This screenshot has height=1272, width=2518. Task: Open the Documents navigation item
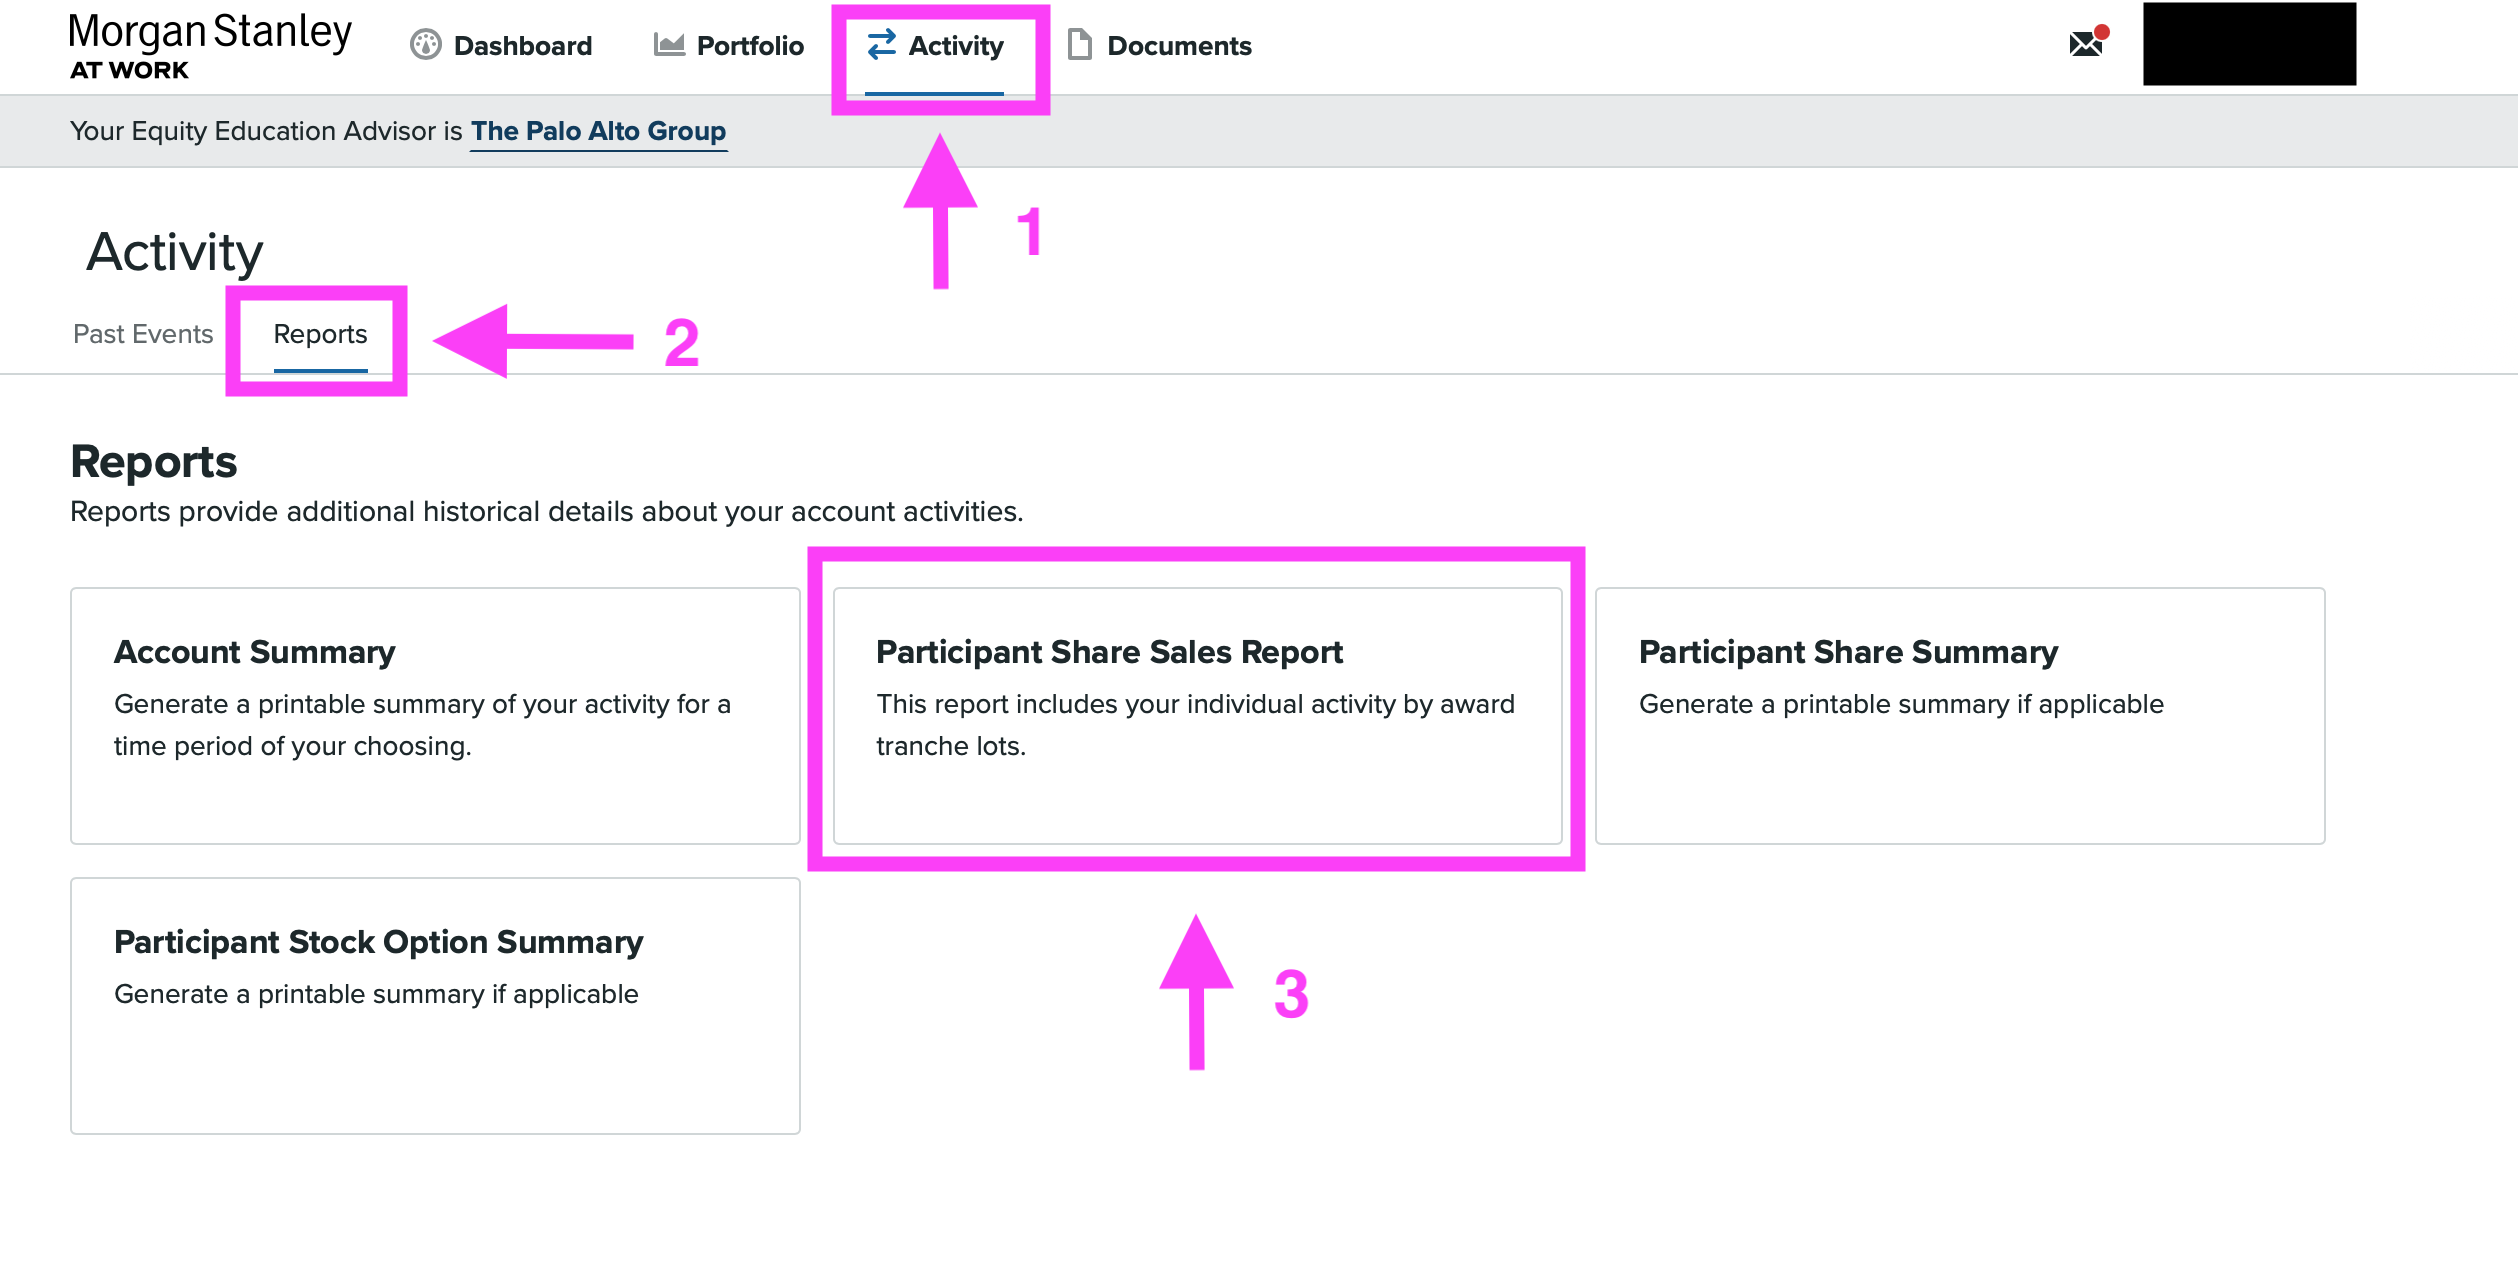pos(1179,46)
